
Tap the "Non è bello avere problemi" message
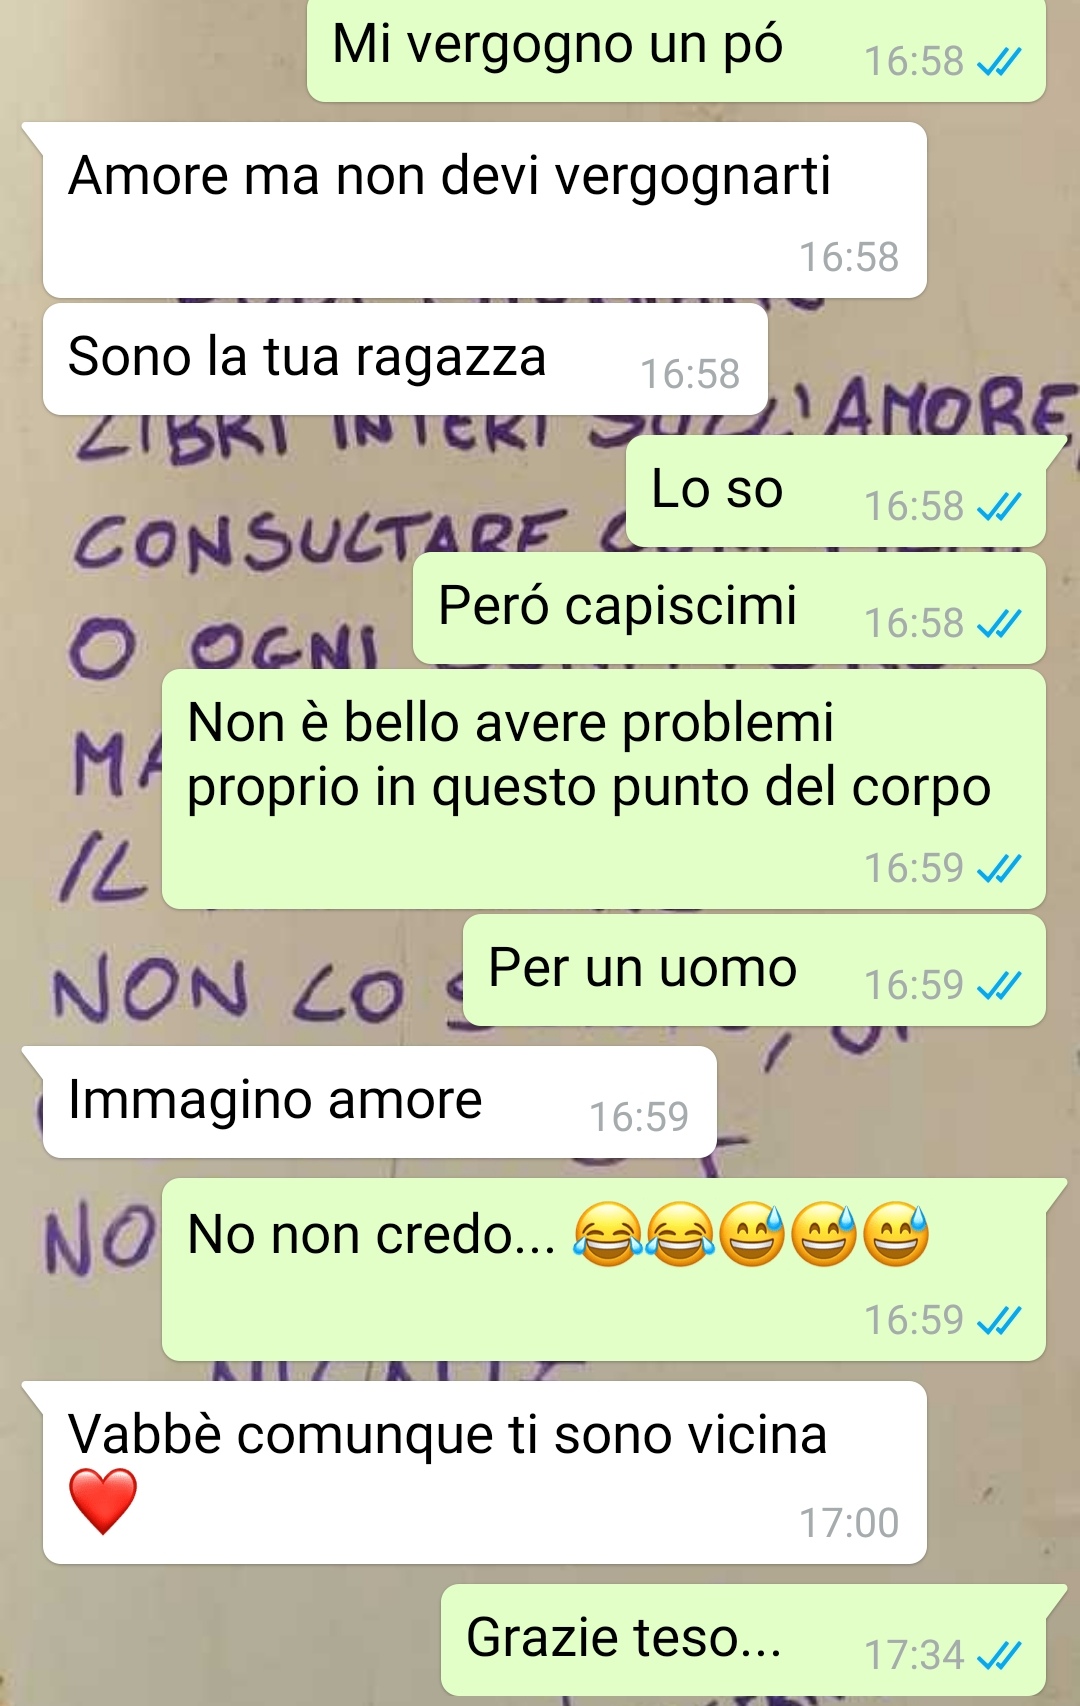pyautogui.click(x=604, y=789)
